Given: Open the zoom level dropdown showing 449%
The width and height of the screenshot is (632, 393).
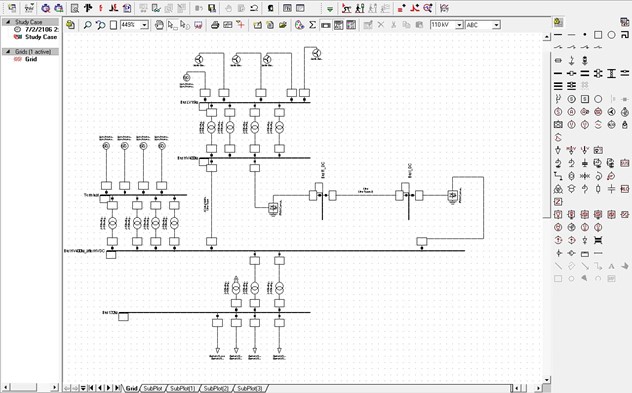Looking at the screenshot, I should click(x=144, y=25).
